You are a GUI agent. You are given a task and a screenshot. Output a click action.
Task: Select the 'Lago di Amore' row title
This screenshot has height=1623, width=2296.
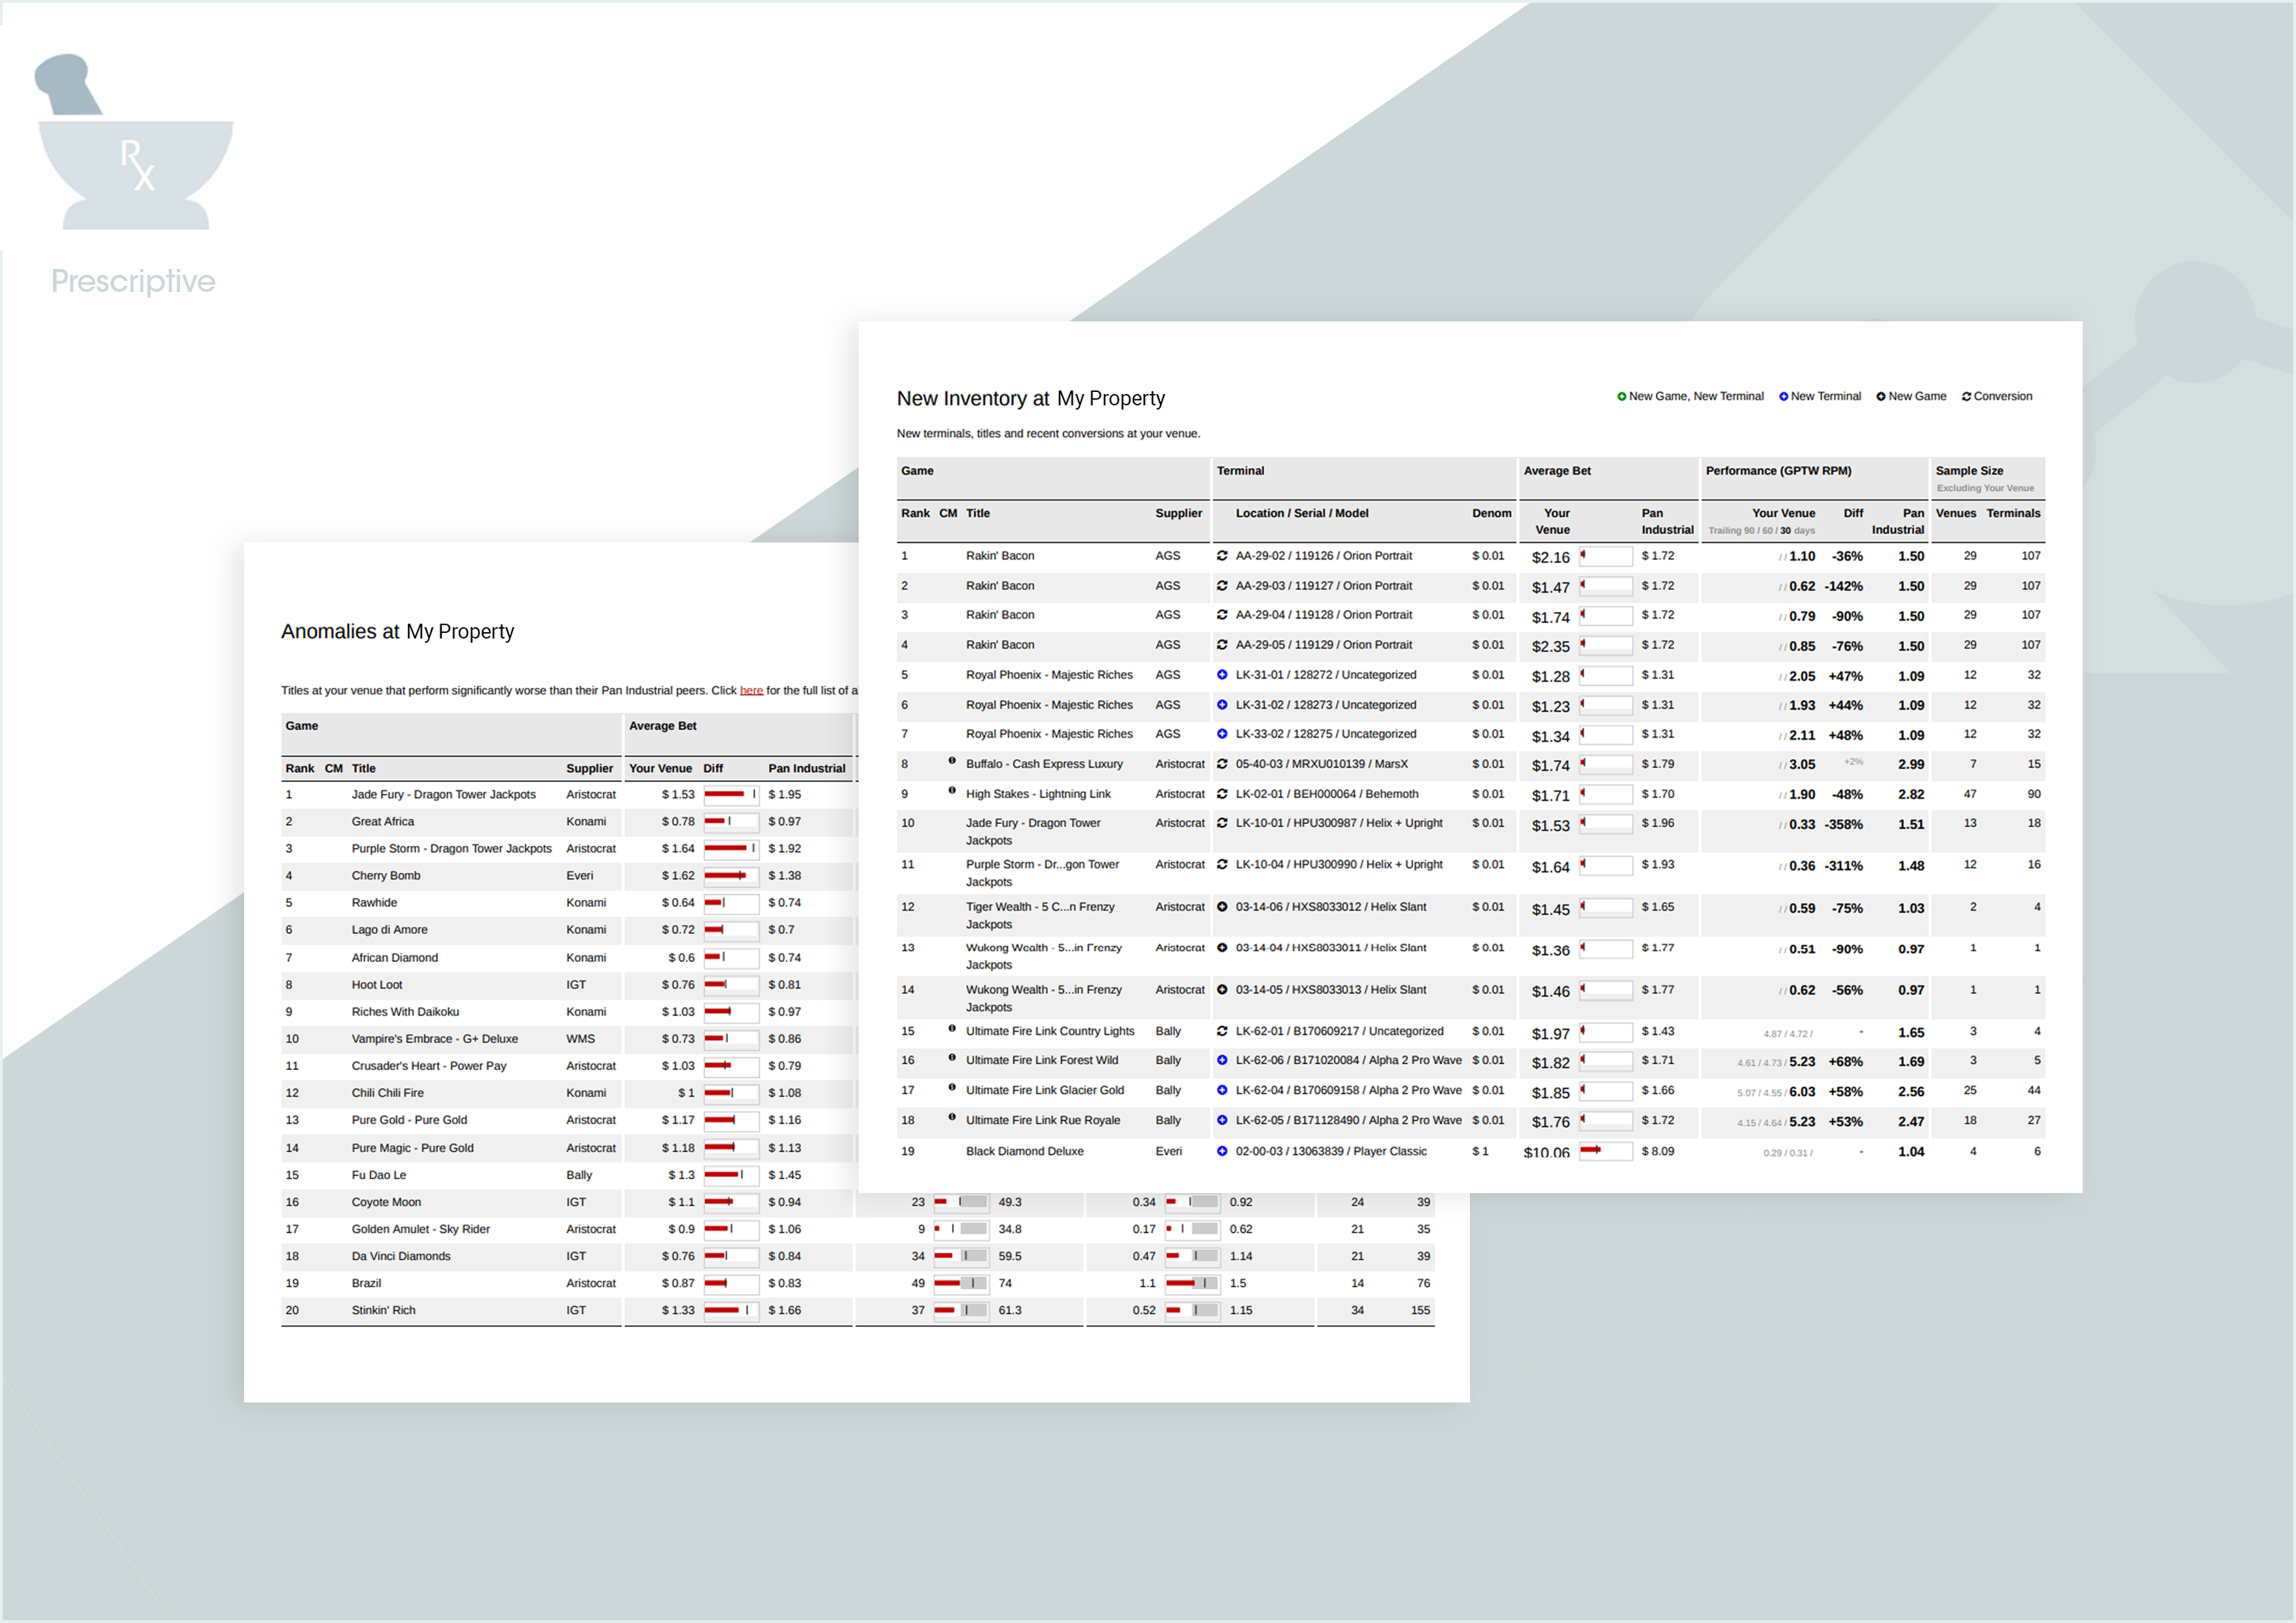[x=389, y=930]
